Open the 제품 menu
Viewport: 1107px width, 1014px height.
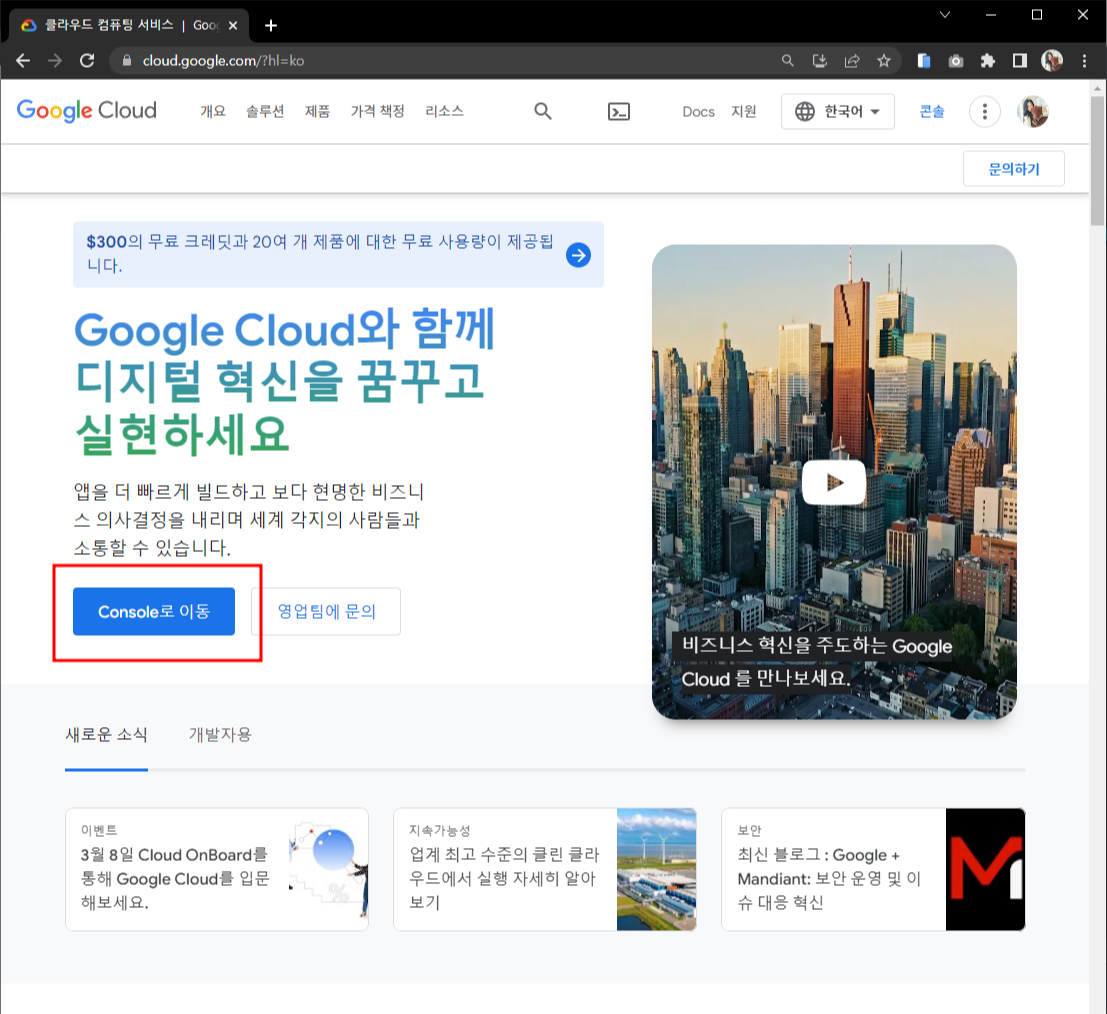click(x=317, y=112)
